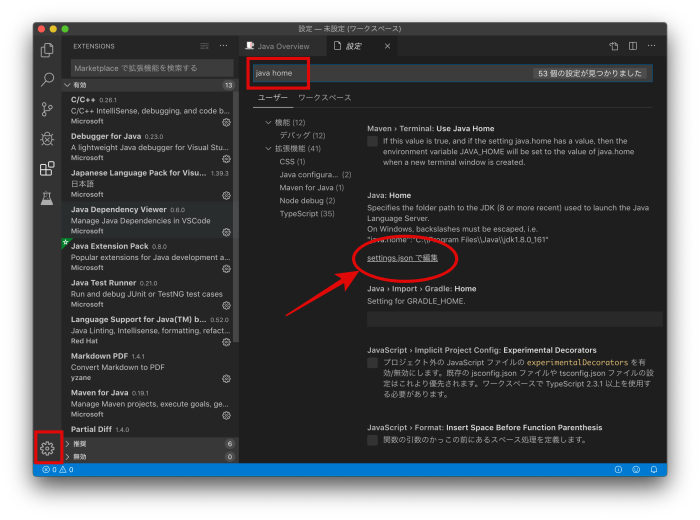Toggle Insert Space Before Function Parenthesis checkbox
The image size is (700, 520).
[x=372, y=440]
